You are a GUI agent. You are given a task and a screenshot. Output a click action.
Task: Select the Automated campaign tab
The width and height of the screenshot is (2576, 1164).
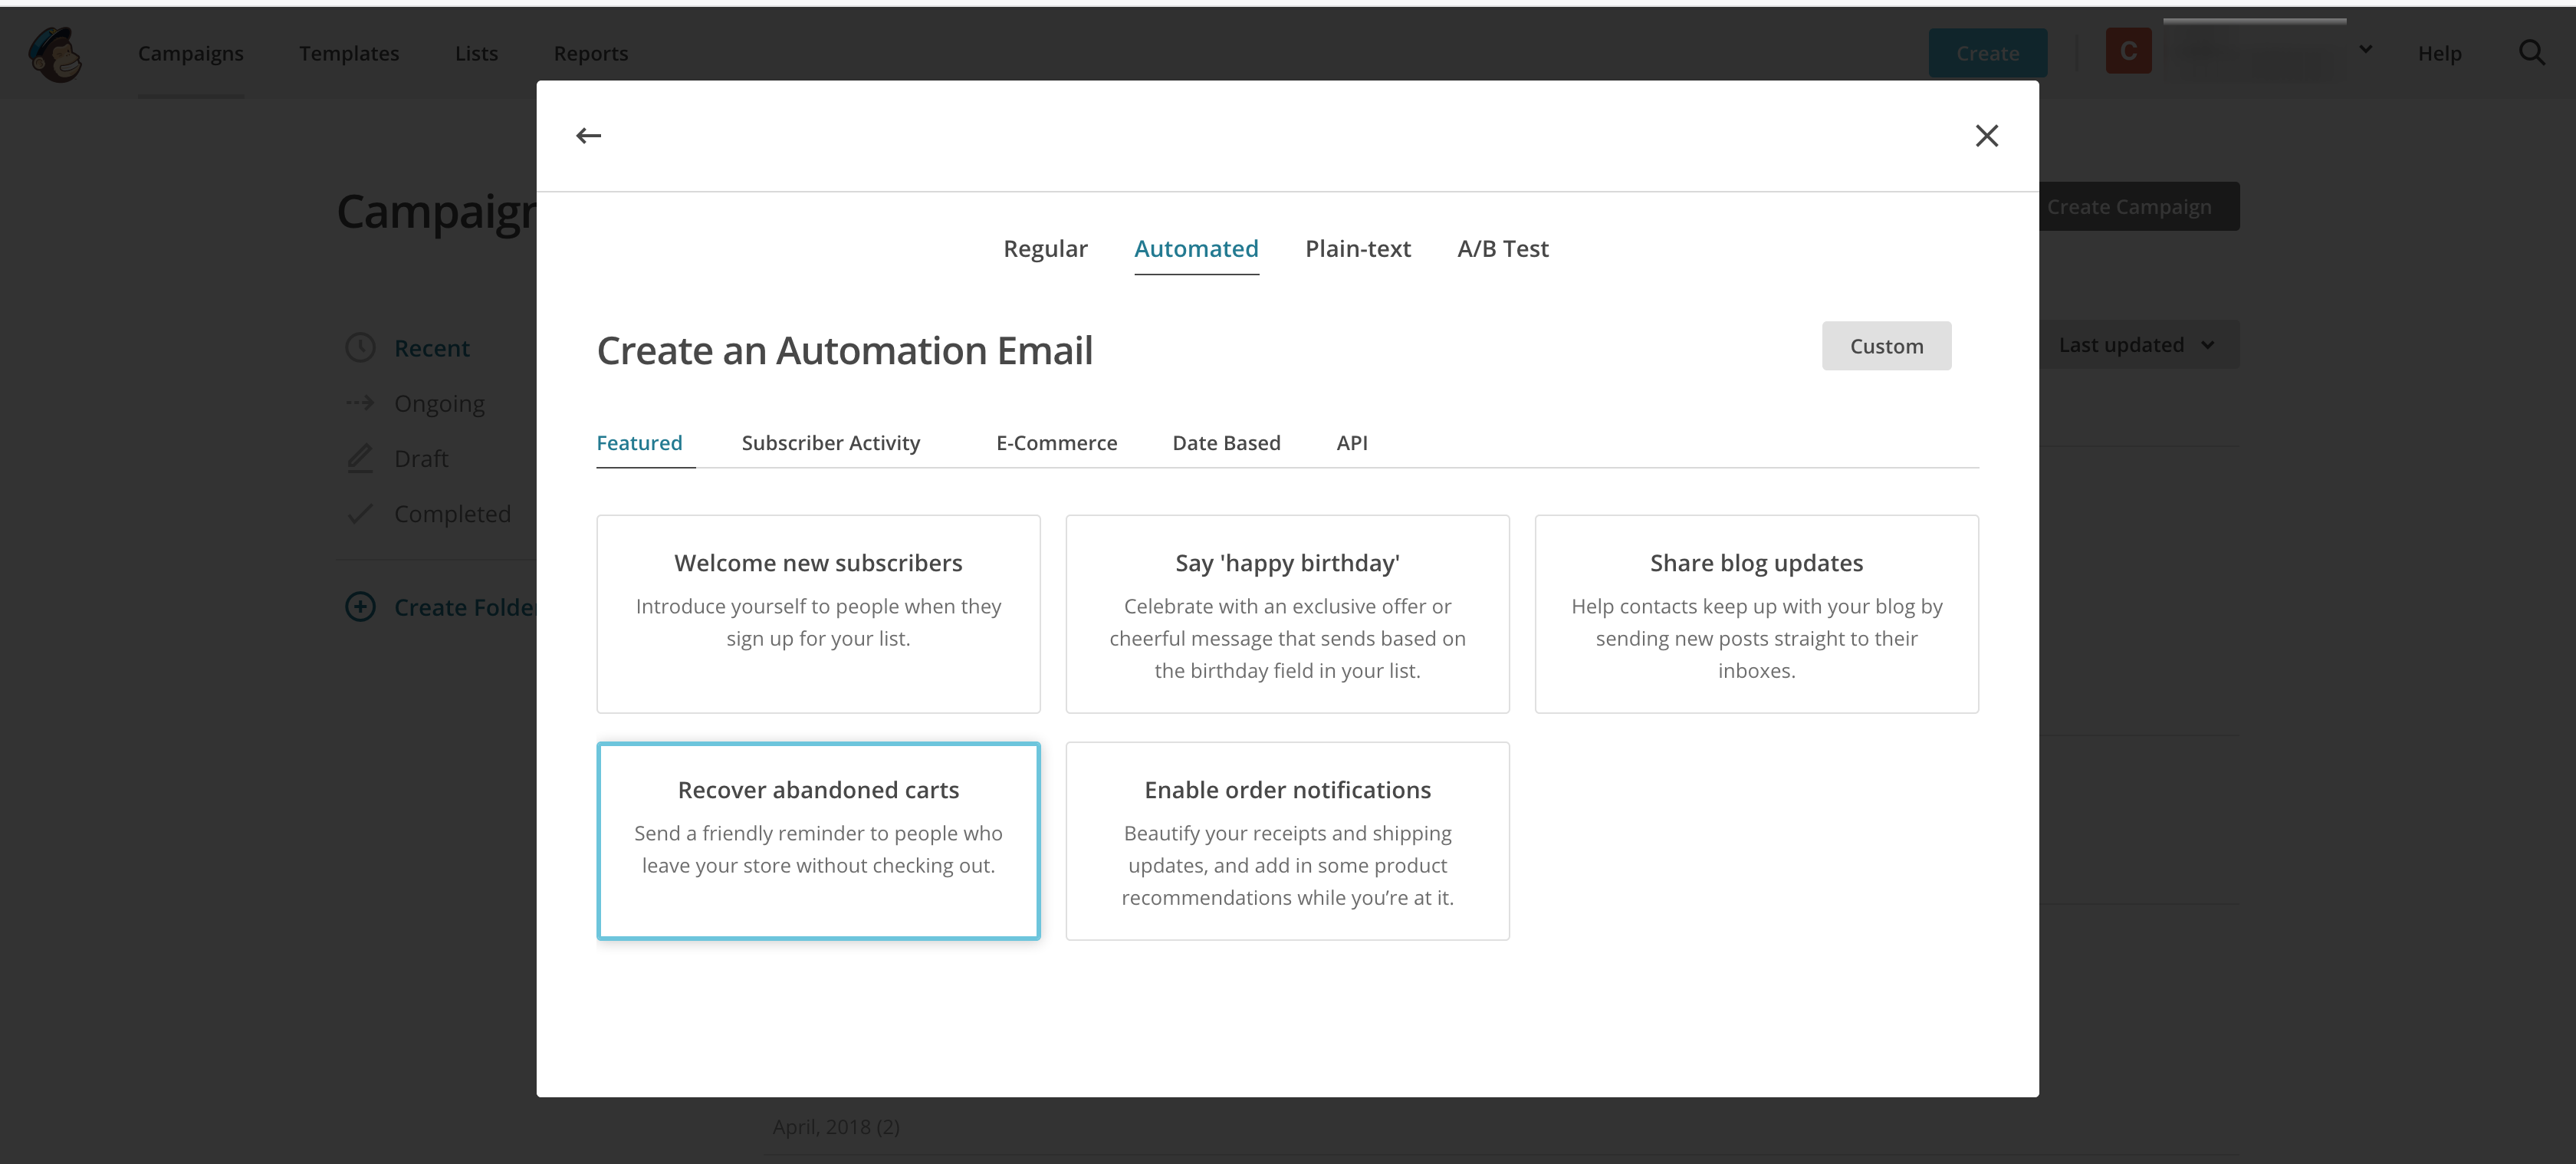click(1196, 248)
